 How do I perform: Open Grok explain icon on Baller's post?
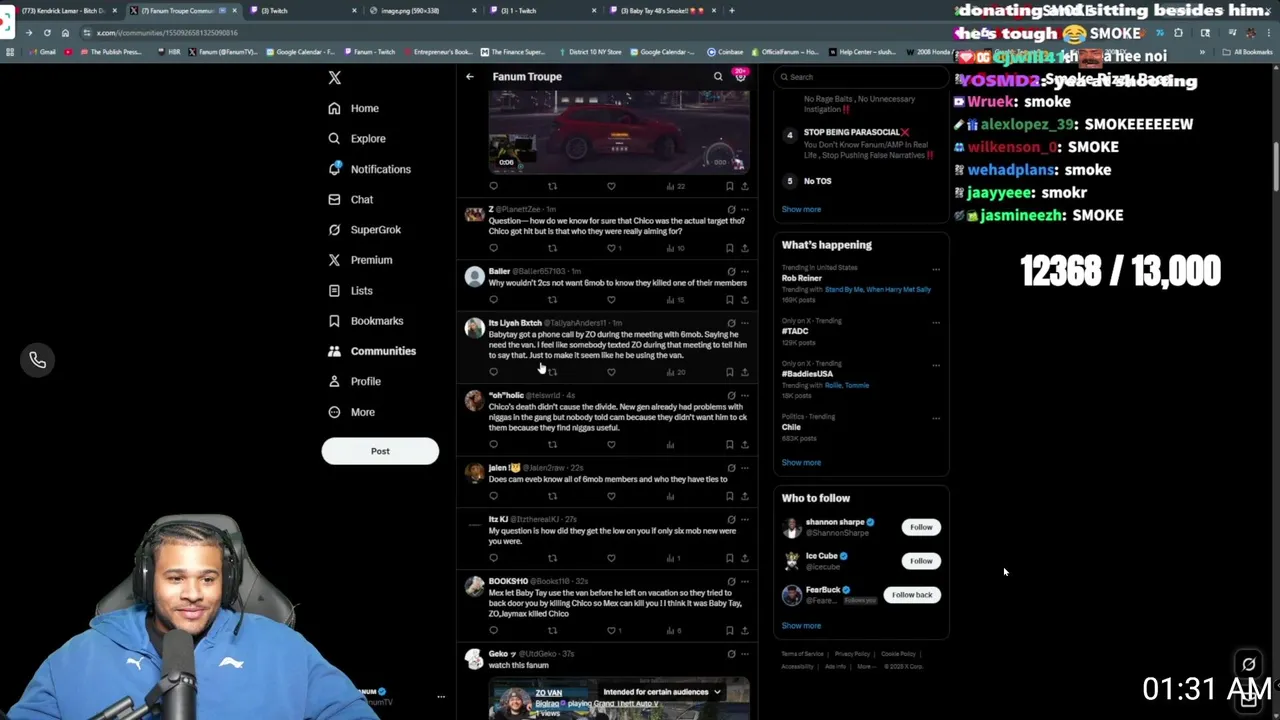[731, 271]
